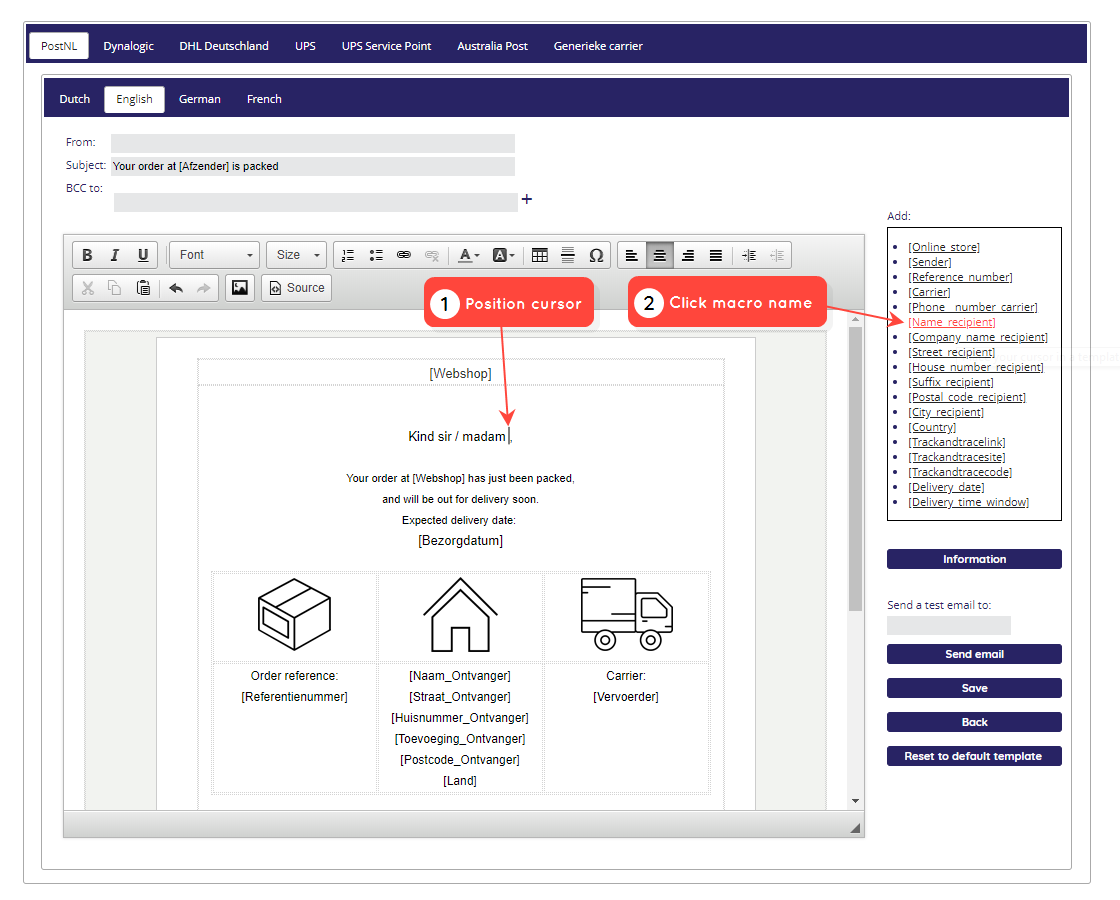Focus the test email address field
Screen dimensions: 1120x900
click(949, 626)
